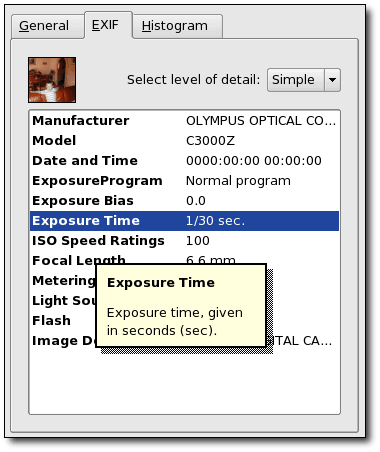Select the ISO Speed Ratings row
380x452 pixels.
click(184, 241)
